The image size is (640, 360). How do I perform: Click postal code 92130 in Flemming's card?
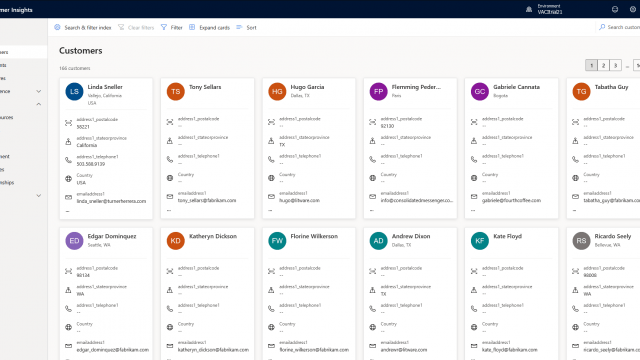387,126
